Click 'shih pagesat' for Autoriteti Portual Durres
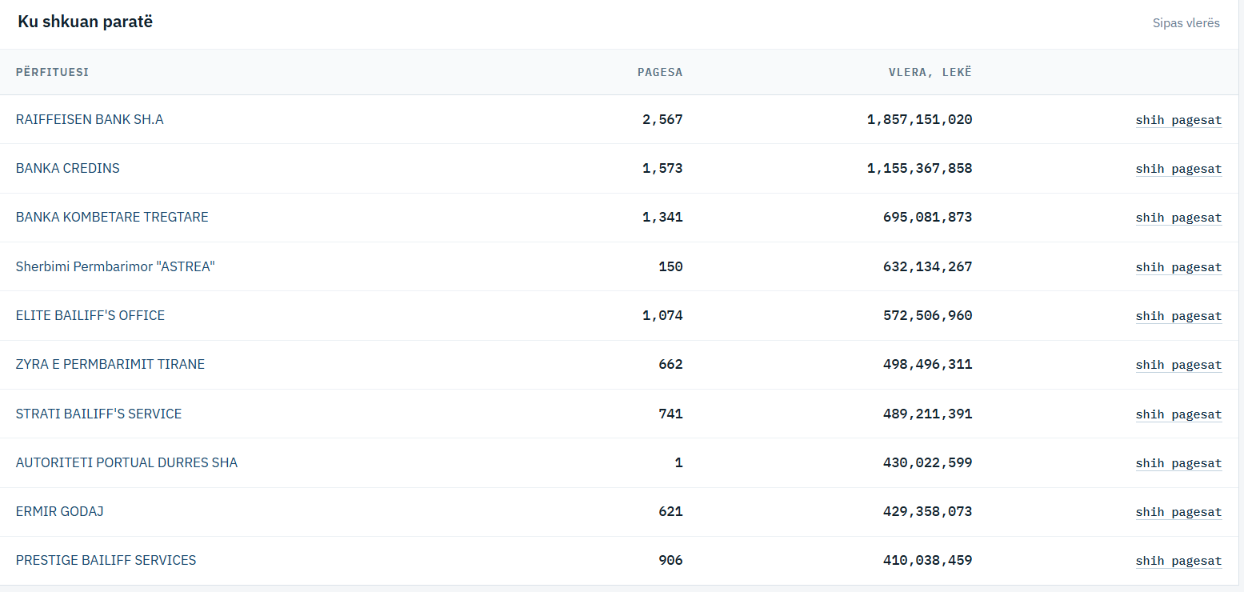This screenshot has width=1244, height=592. pyautogui.click(x=1178, y=463)
